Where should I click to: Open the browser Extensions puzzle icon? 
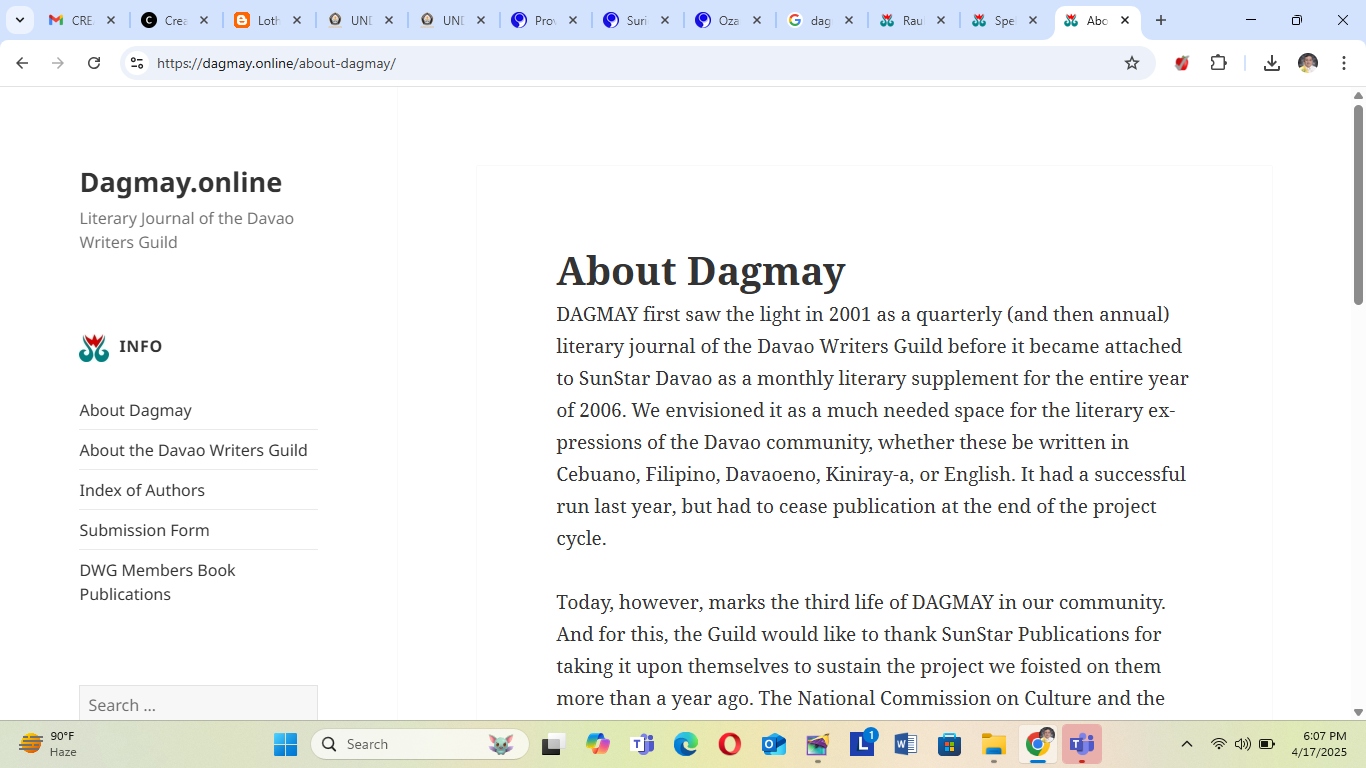[x=1219, y=62]
